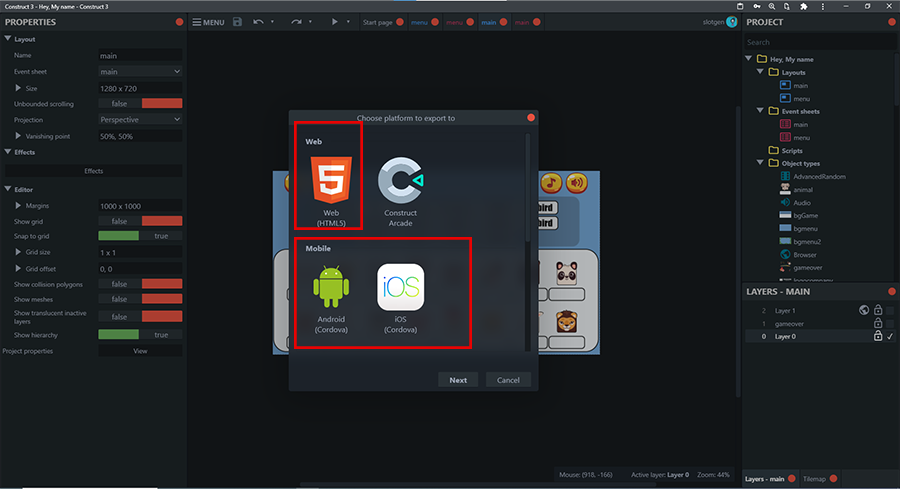This screenshot has height=489, width=900.
Task: Expand the Size property
Action: click(18, 88)
